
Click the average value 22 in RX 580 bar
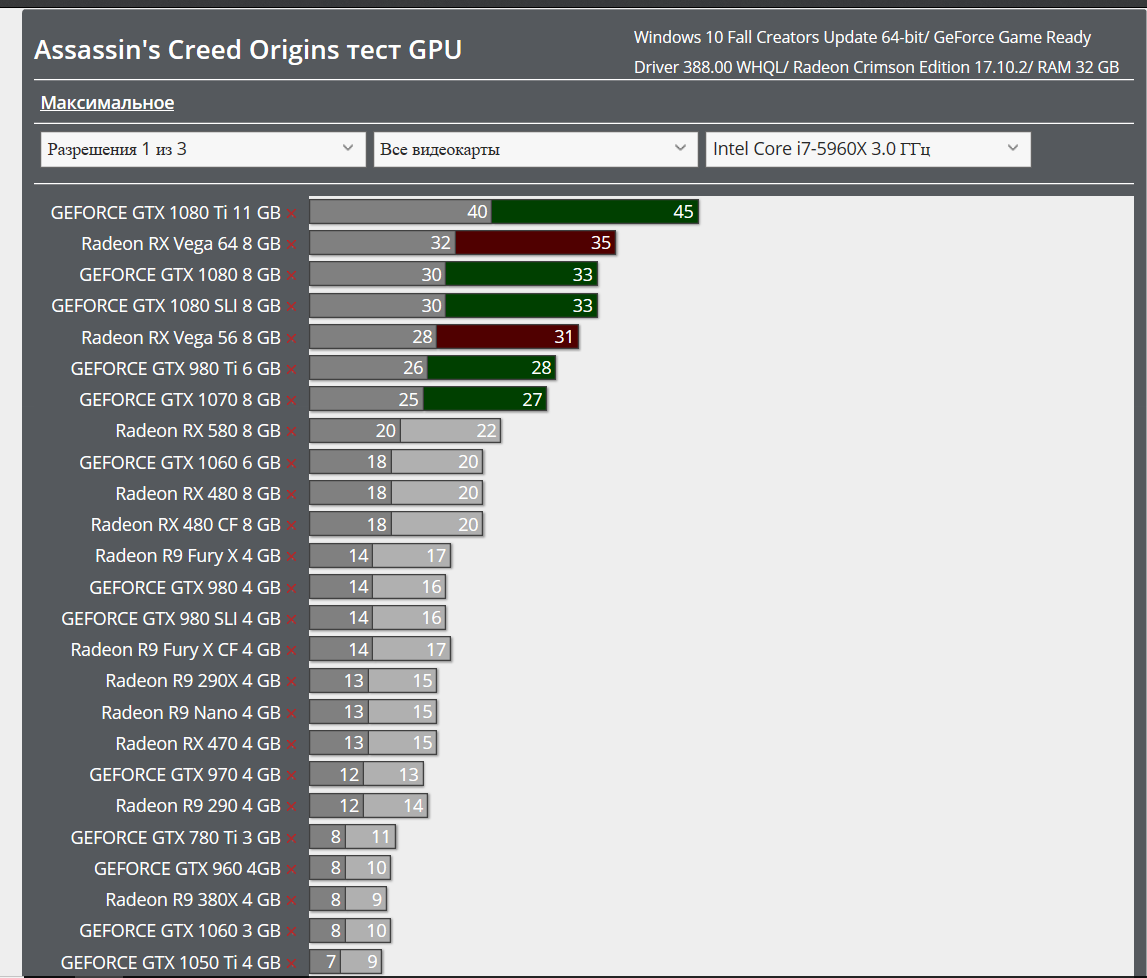[x=486, y=431]
